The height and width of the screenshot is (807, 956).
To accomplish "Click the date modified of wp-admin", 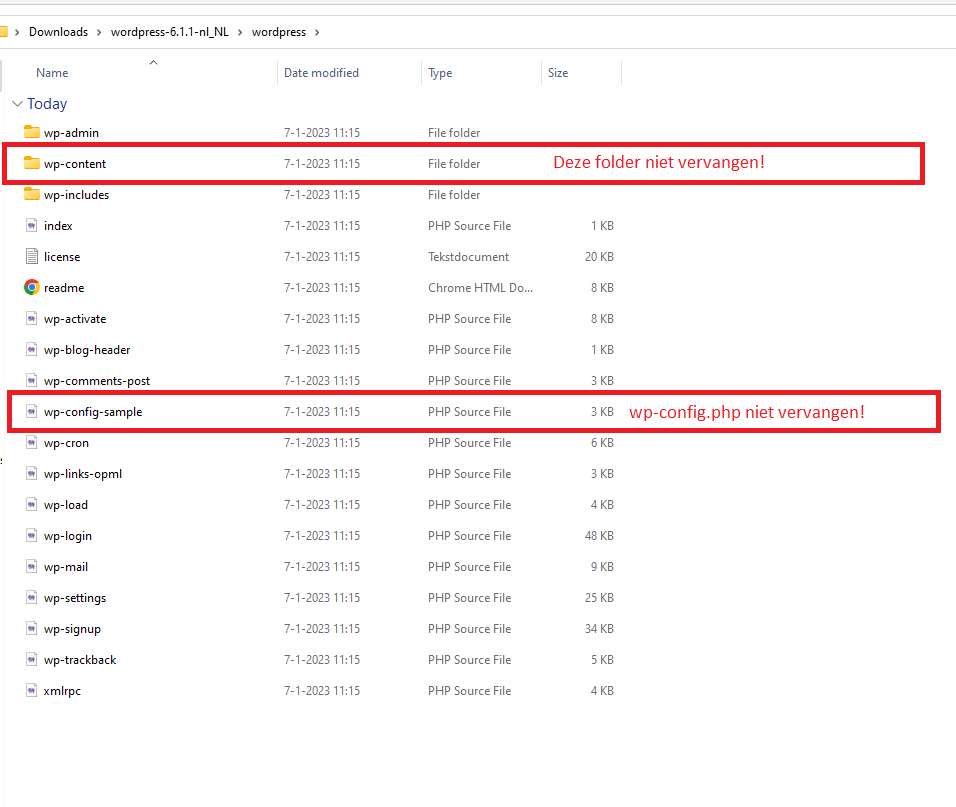I will coord(322,132).
